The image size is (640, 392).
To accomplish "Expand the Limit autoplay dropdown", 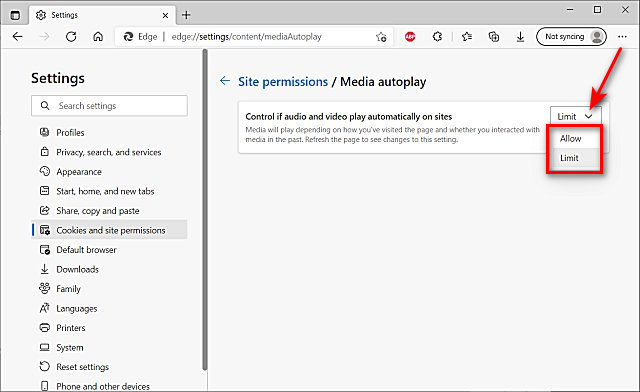I will coord(576,116).
